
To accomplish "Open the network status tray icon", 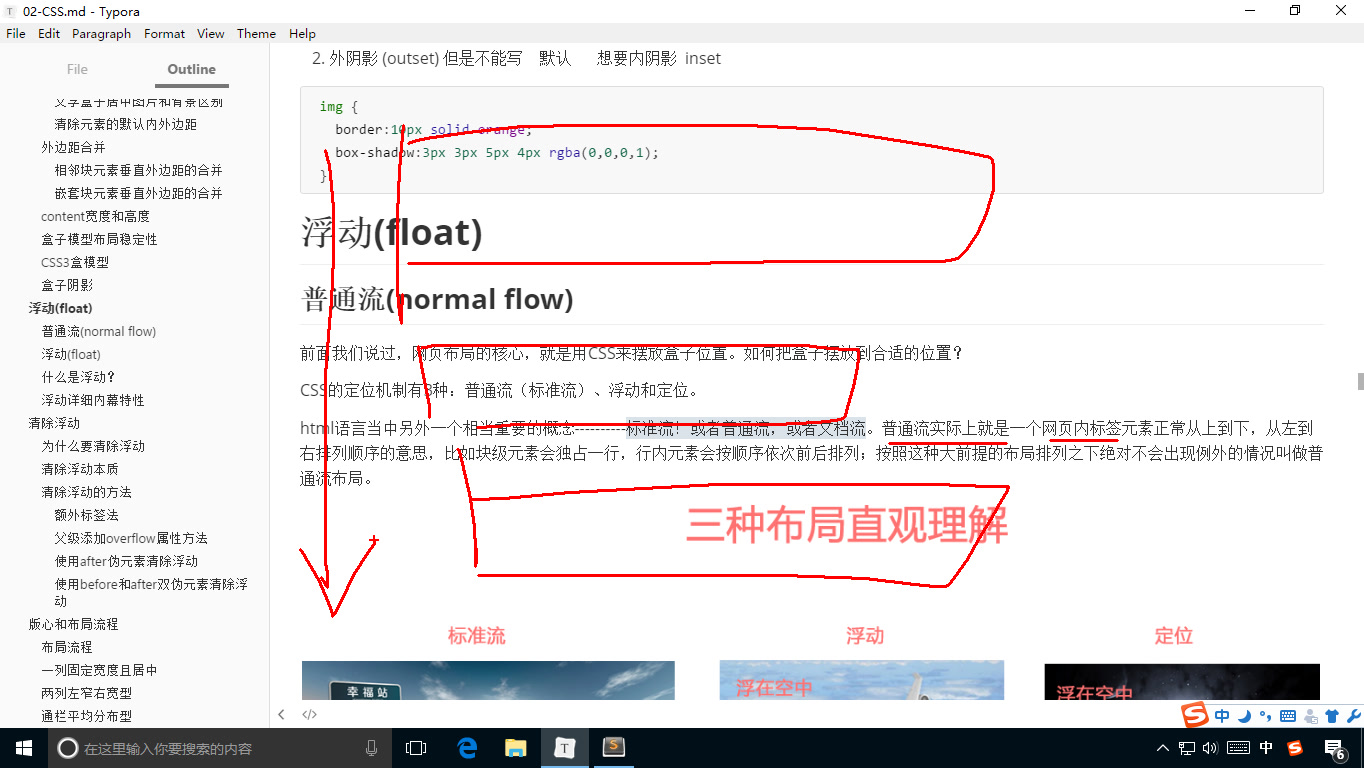I will (x=1187, y=748).
